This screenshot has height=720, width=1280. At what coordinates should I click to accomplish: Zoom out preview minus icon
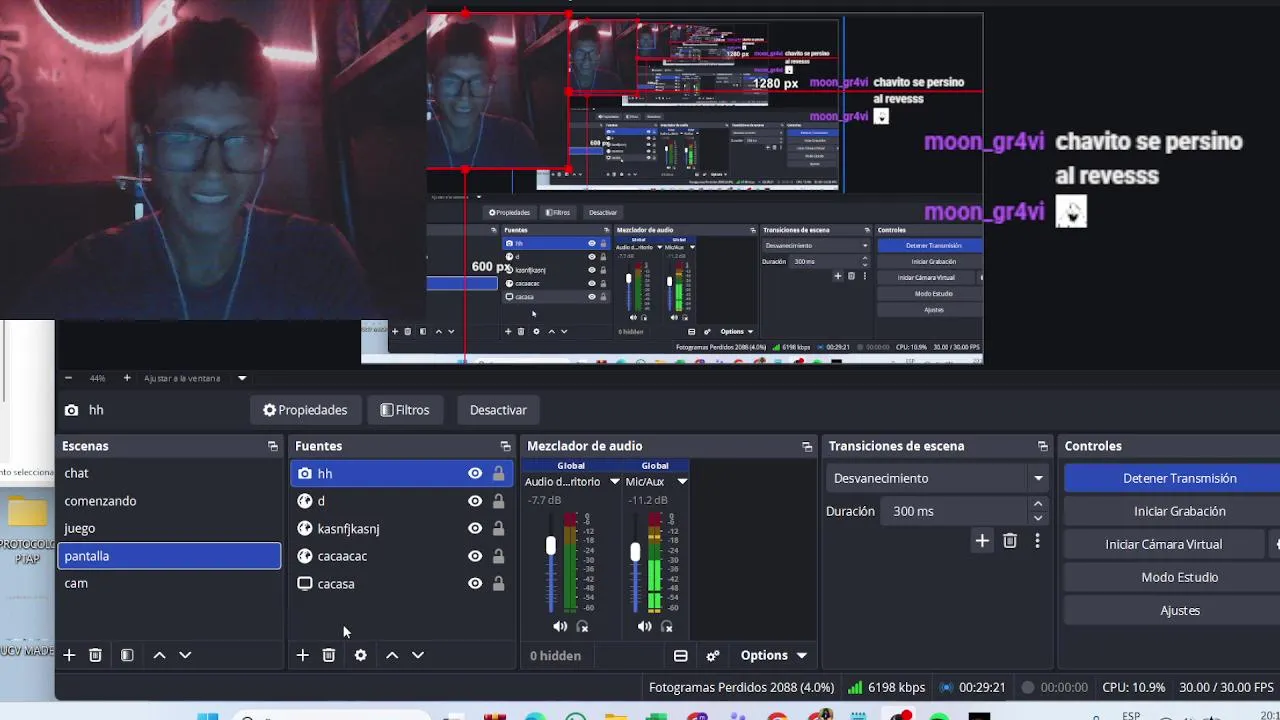pyautogui.click(x=68, y=378)
